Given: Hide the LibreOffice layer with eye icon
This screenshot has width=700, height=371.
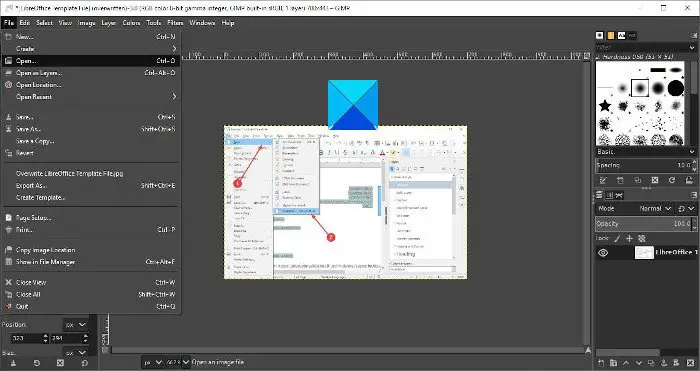Looking at the screenshot, I should pos(603,253).
